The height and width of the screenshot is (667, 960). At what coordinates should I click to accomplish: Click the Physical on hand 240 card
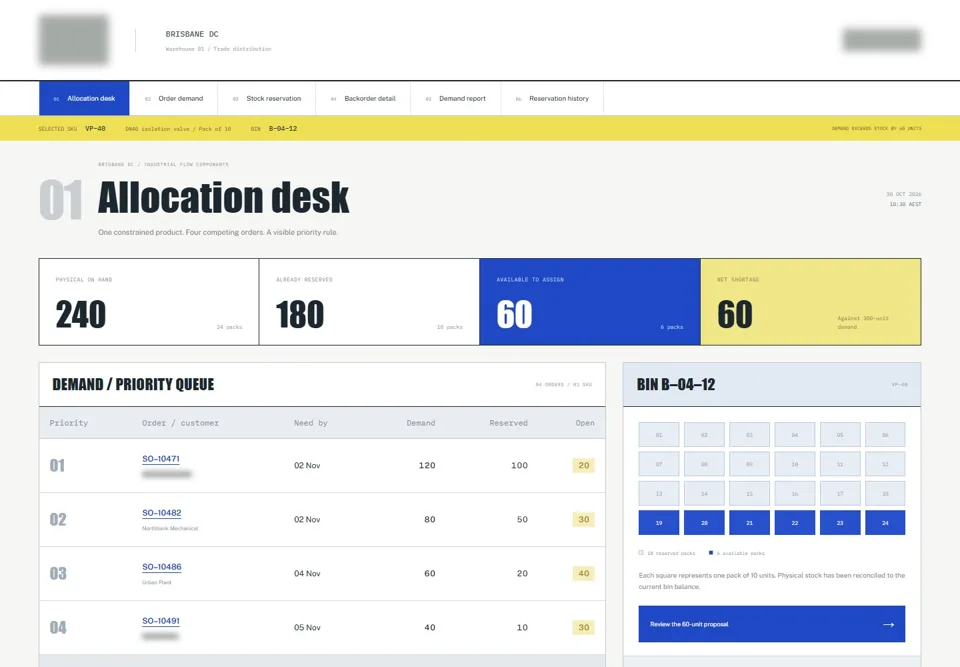tap(149, 301)
